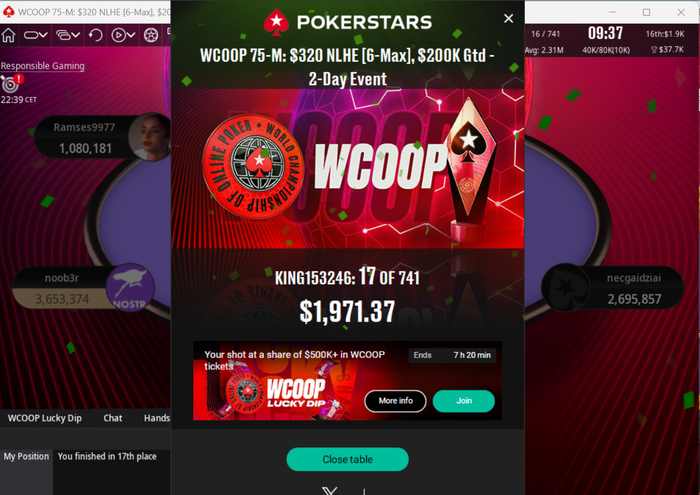Dismiss the PokerStars results popup with X

[x=508, y=18]
